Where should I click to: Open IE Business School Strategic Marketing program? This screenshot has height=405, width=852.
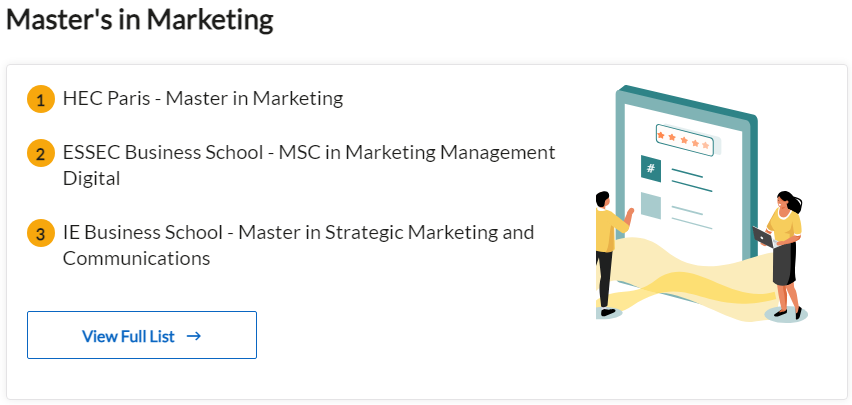tap(298, 245)
